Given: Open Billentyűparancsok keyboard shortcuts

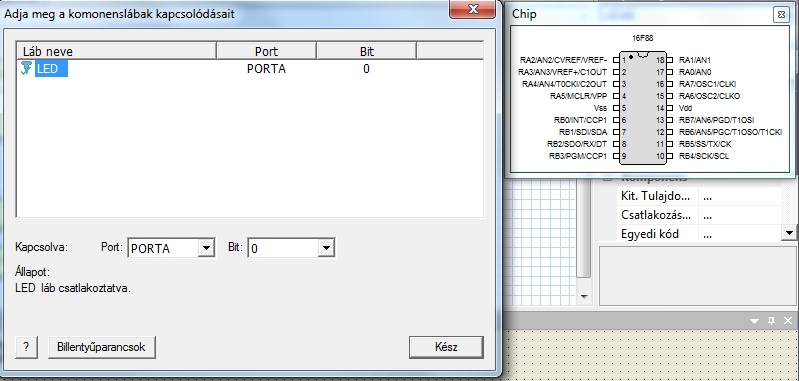Looking at the screenshot, I should (101, 347).
